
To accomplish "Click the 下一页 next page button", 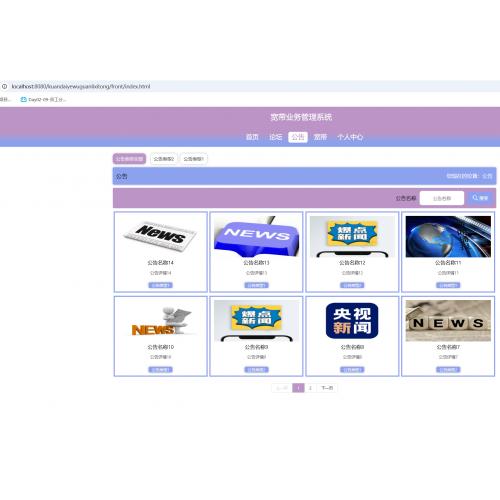I will click(x=327, y=388).
